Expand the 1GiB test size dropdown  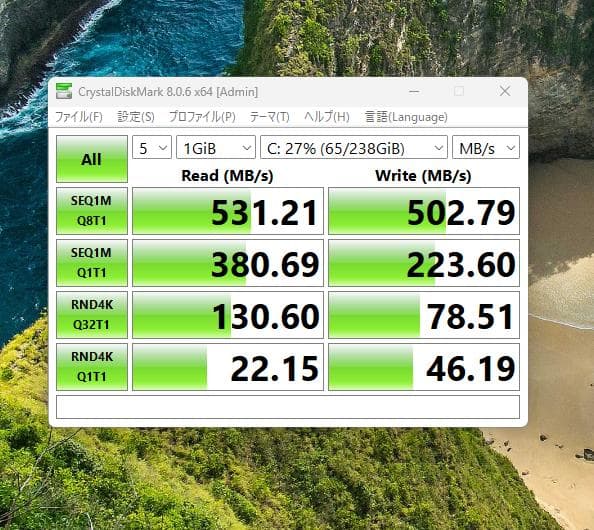click(216, 147)
